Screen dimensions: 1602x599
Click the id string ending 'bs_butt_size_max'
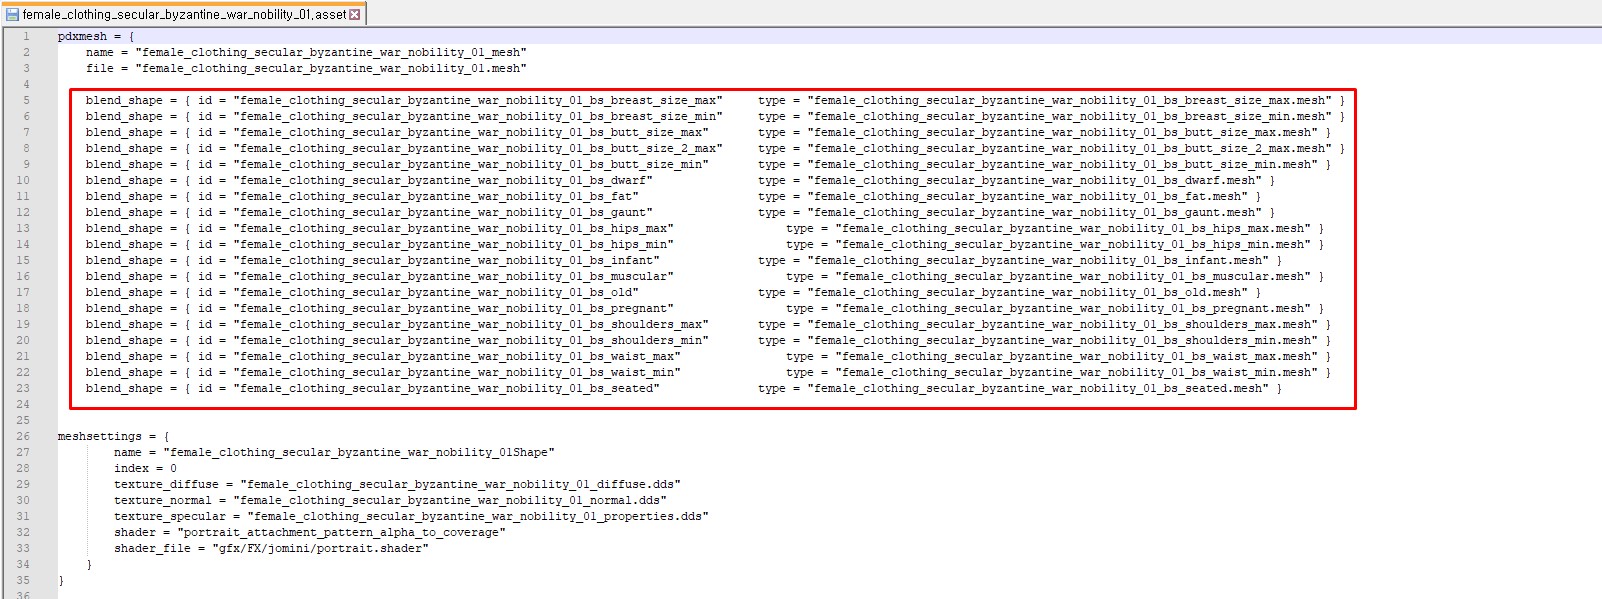pyautogui.click(x=471, y=132)
